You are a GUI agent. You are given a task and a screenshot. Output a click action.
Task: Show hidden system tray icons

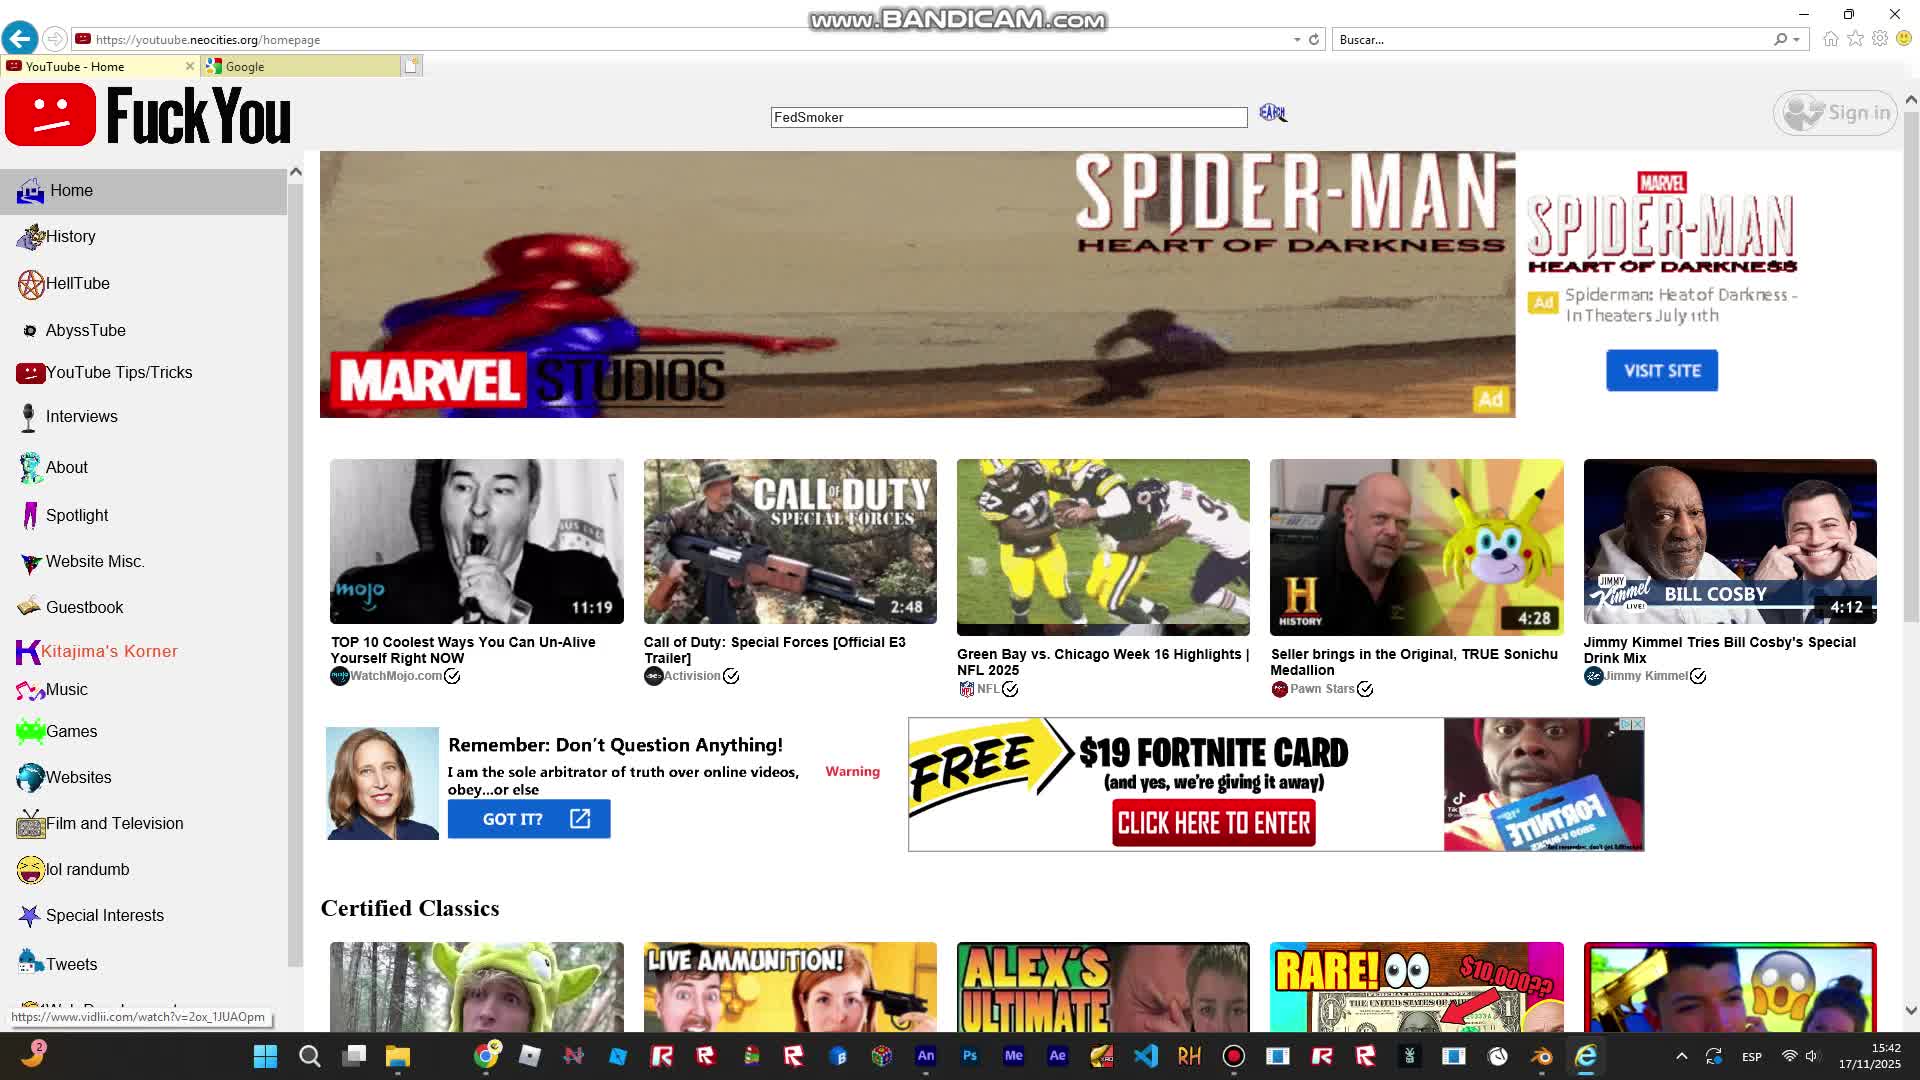click(x=1681, y=1056)
